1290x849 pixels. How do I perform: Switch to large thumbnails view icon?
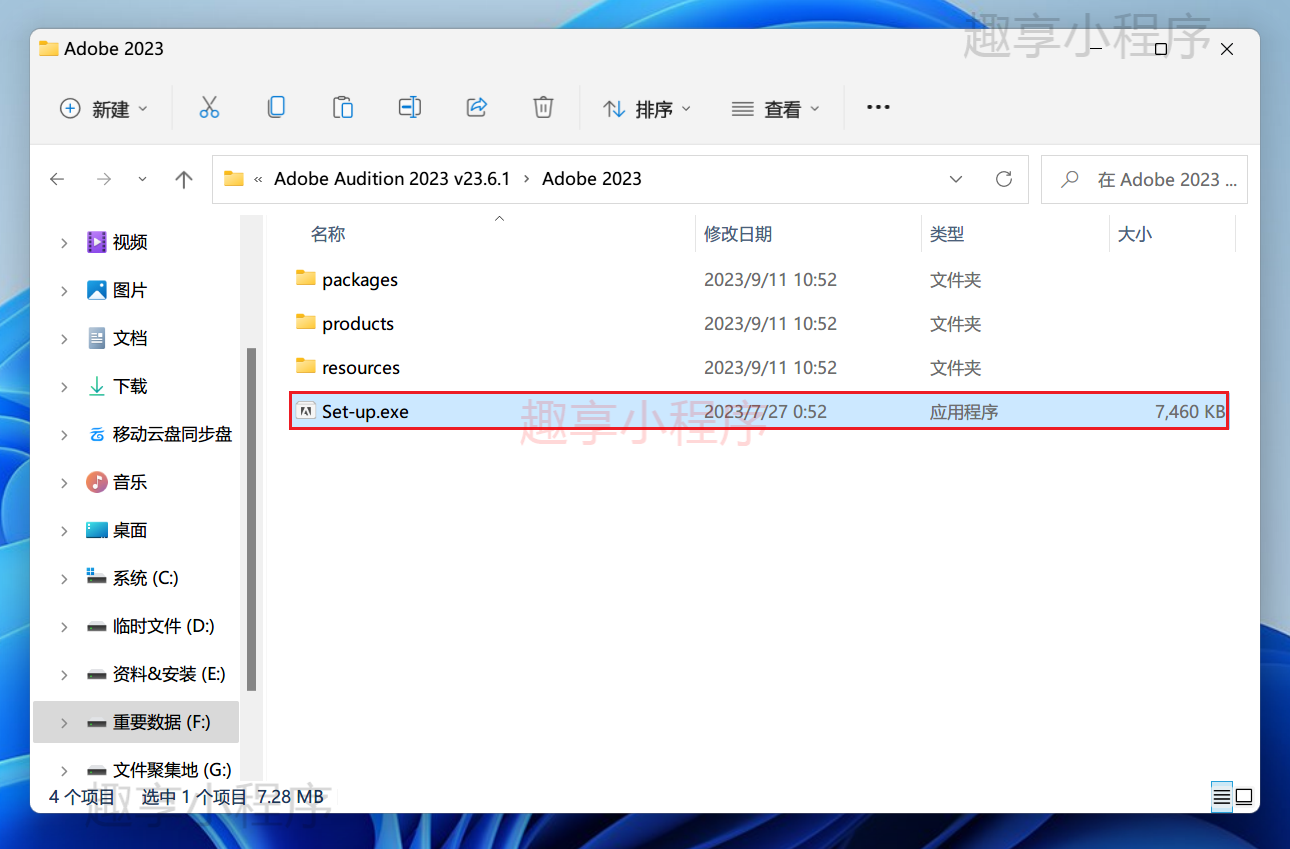(1244, 797)
